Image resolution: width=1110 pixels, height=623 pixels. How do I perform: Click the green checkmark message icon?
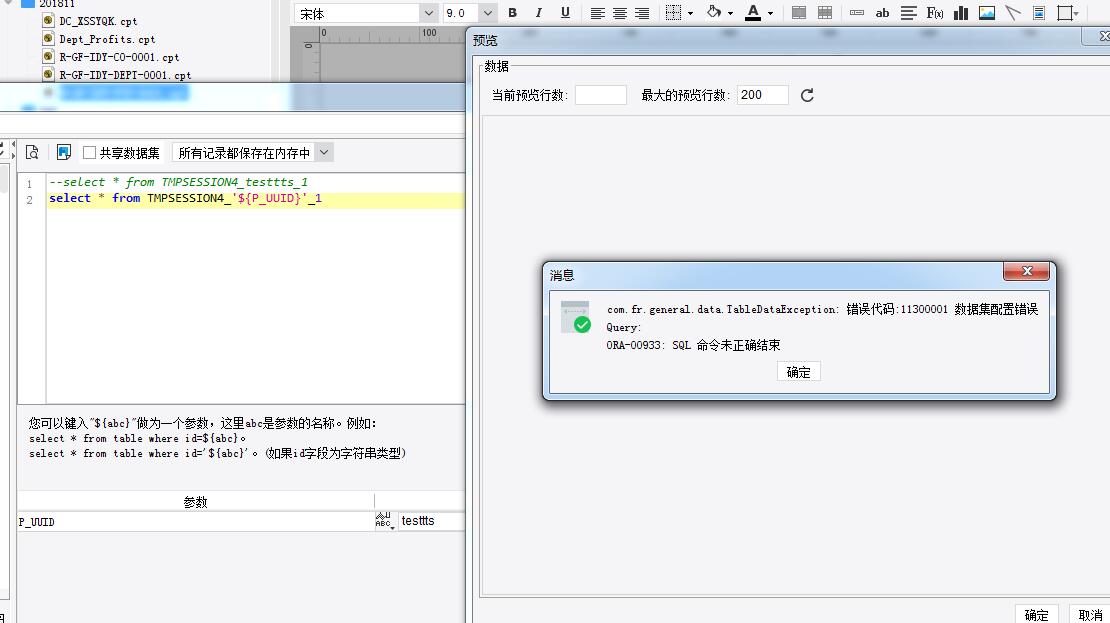(576, 317)
